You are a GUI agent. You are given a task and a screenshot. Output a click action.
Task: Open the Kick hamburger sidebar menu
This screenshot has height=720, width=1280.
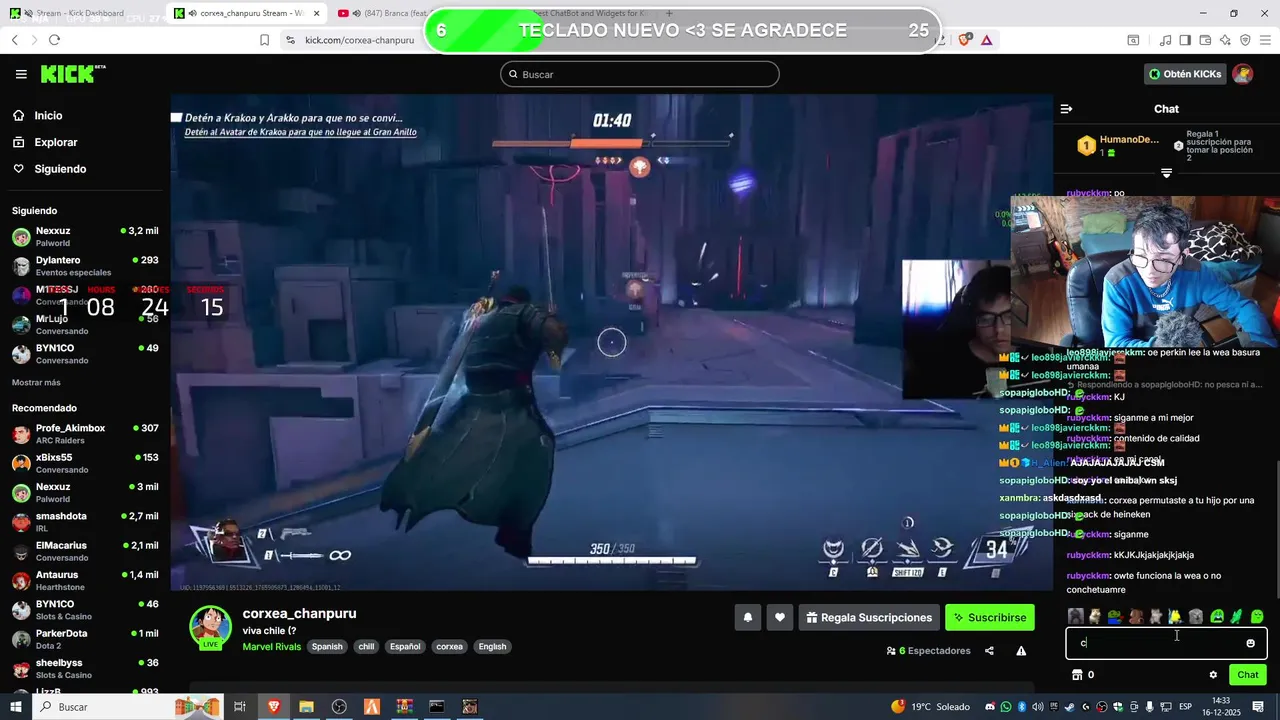[x=21, y=74]
